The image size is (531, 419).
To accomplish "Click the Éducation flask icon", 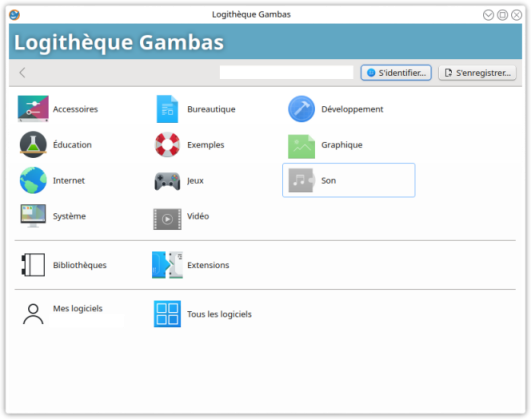I will pos(33,145).
